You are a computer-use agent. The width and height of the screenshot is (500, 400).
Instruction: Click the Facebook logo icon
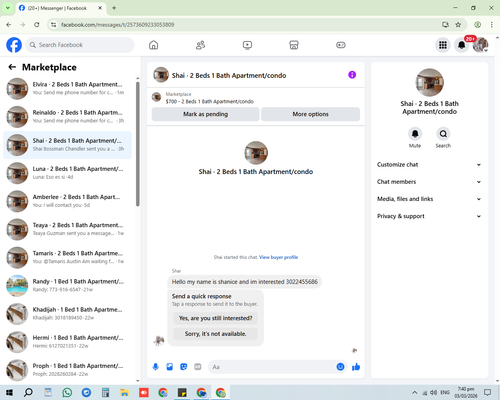[x=14, y=45]
